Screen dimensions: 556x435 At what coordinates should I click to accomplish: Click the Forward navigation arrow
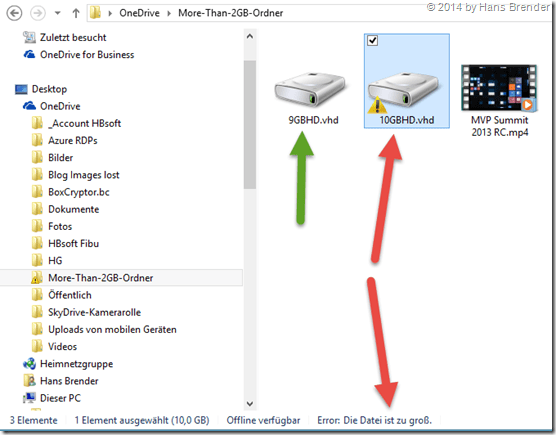pyautogui.click(x=38, y=13)
